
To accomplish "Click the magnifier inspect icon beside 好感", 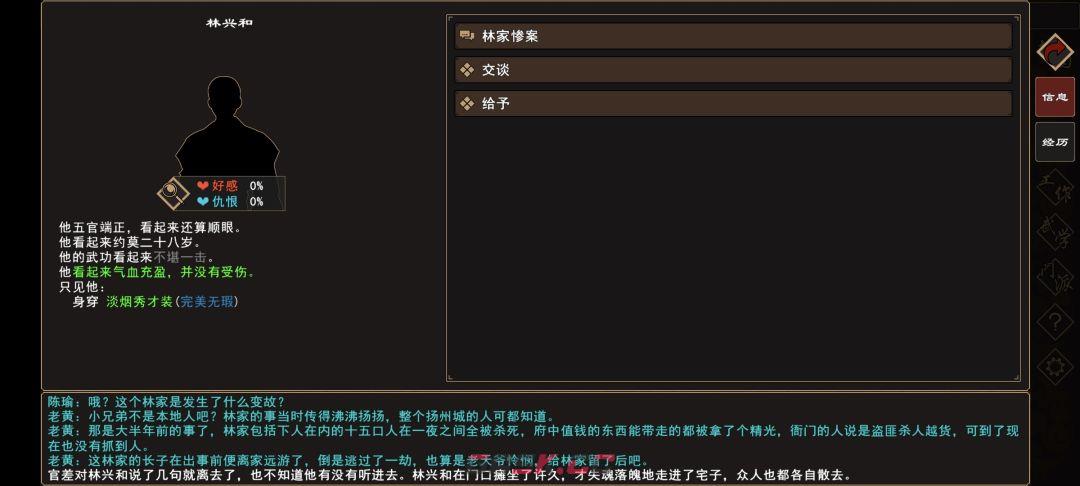I will click(173, 193).
